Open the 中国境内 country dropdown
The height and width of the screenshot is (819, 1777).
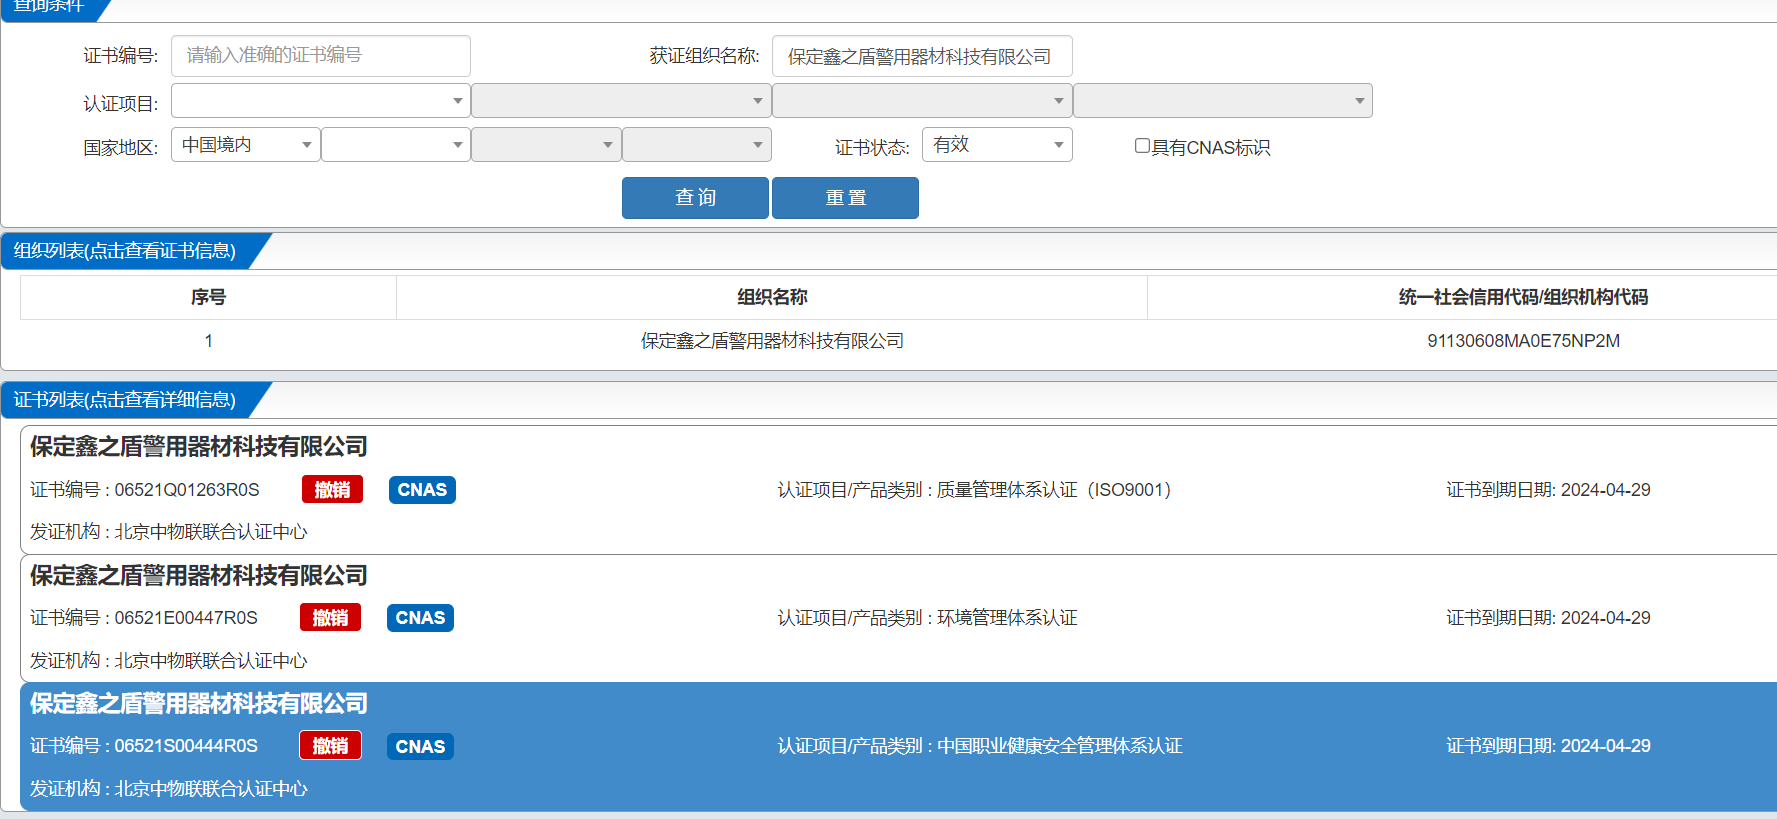tap(246, 145)
